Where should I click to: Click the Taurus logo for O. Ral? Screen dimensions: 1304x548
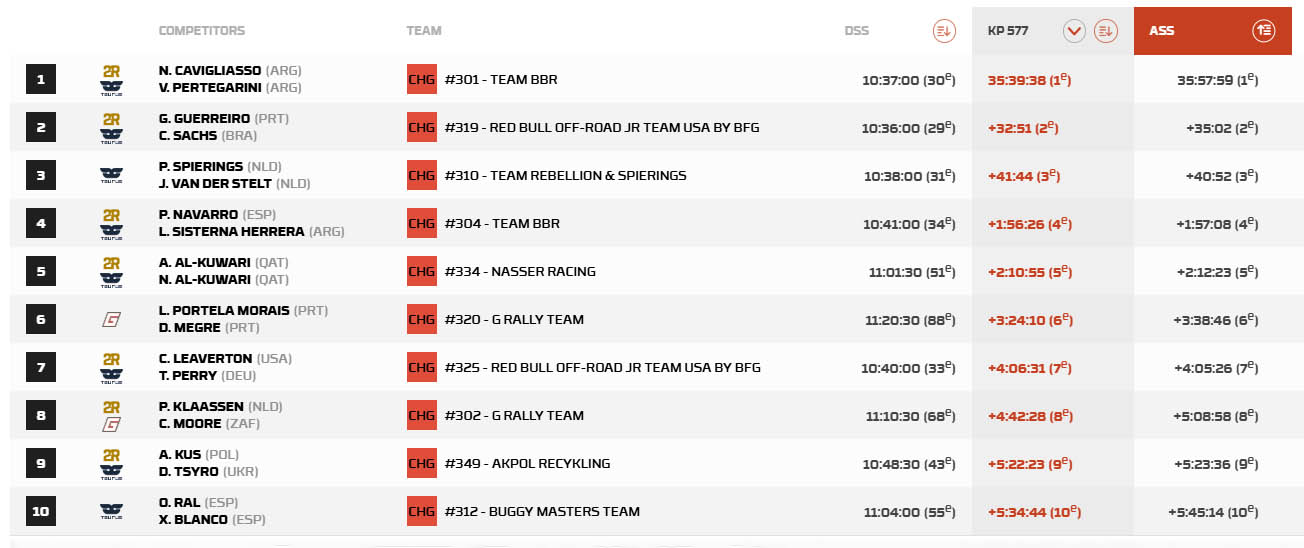(111, 512)
